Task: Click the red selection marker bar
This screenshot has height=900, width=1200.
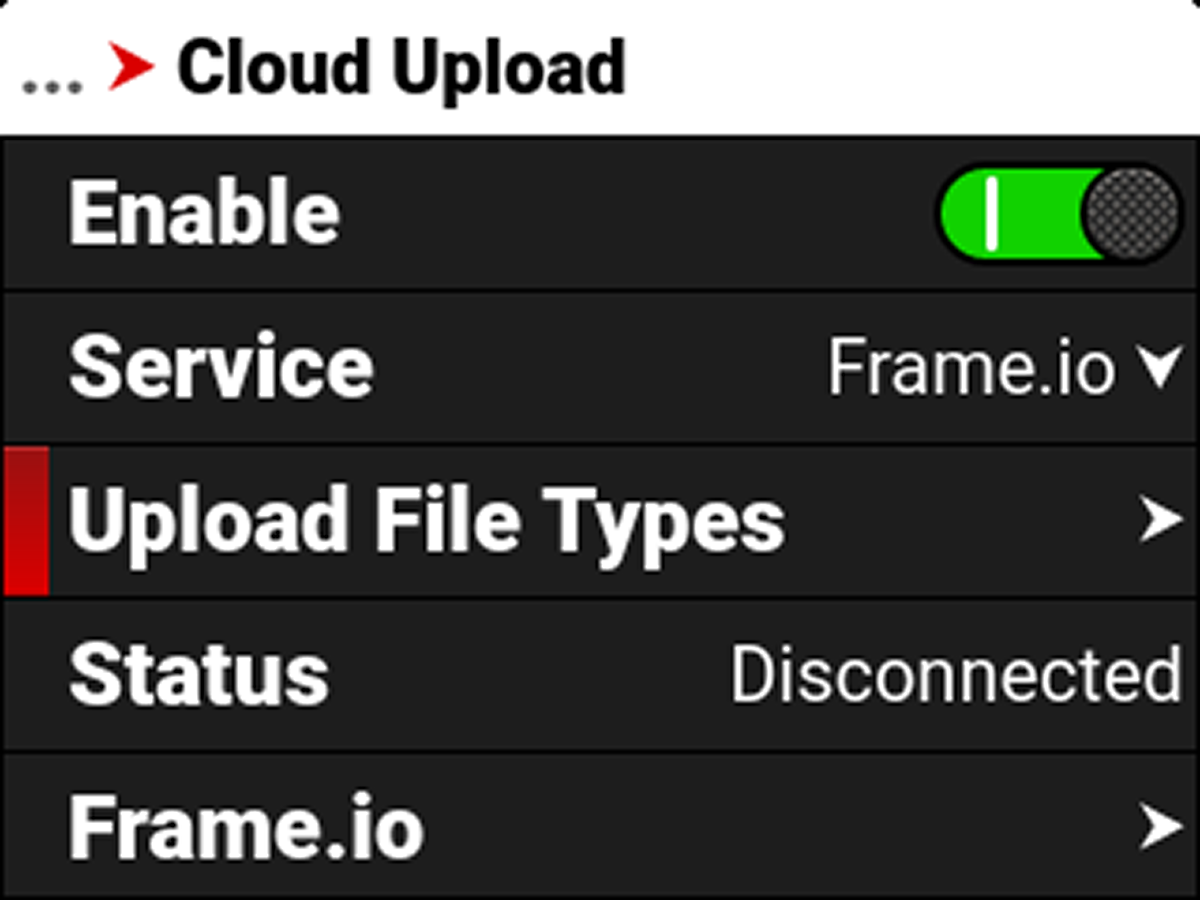Action: tap(27, 521)
